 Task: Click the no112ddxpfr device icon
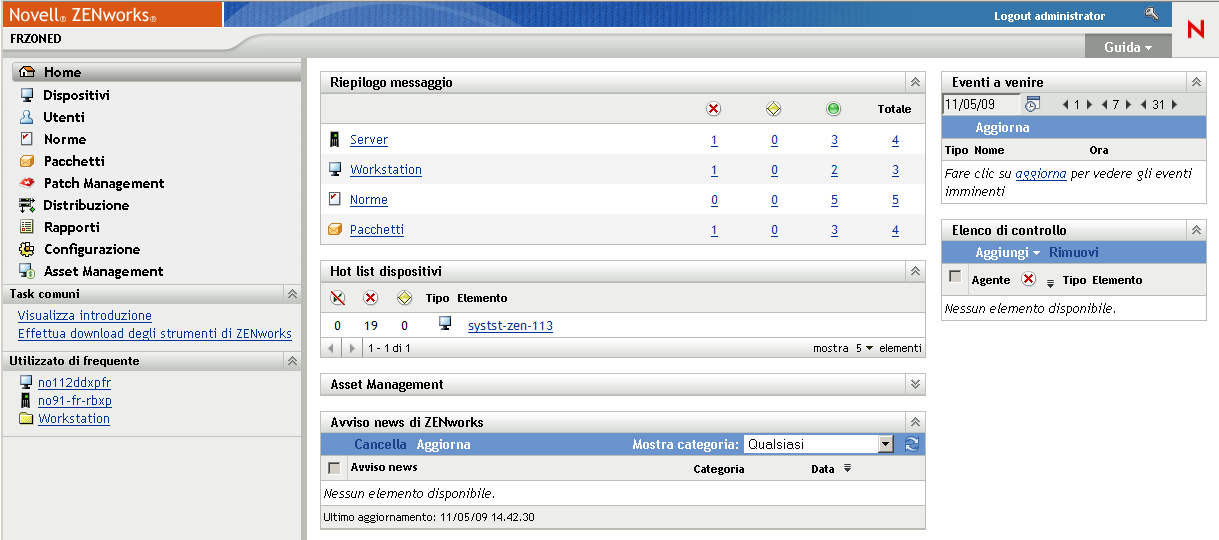(x=26, y=382)
